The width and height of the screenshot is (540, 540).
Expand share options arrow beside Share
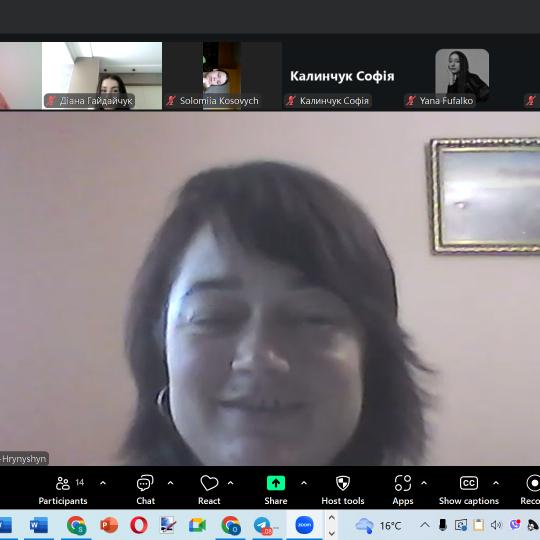(x=304, y=483)
